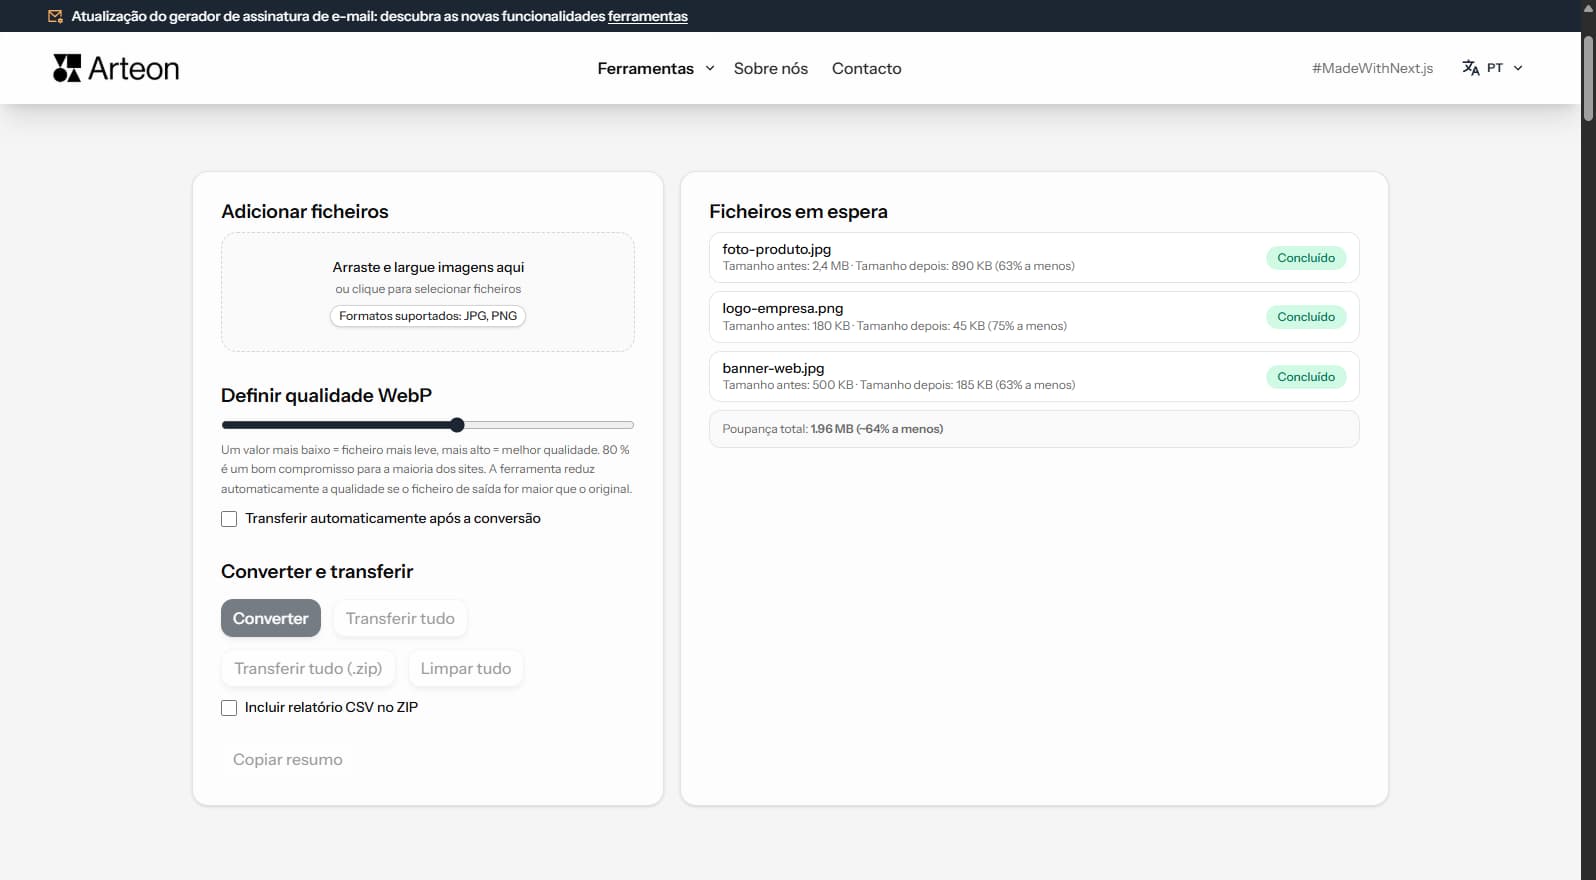The image size is (1596, 880).
Task: Toggle Incluir relatório CSV no ZIP
Action: (x=229, y=708)
